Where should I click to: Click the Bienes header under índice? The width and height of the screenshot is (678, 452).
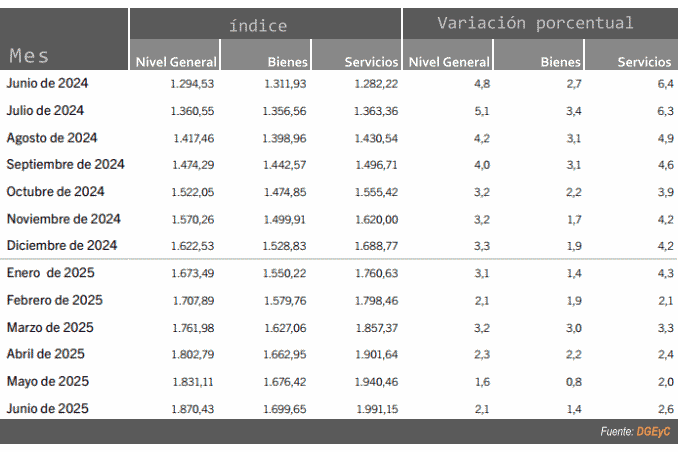288,62
